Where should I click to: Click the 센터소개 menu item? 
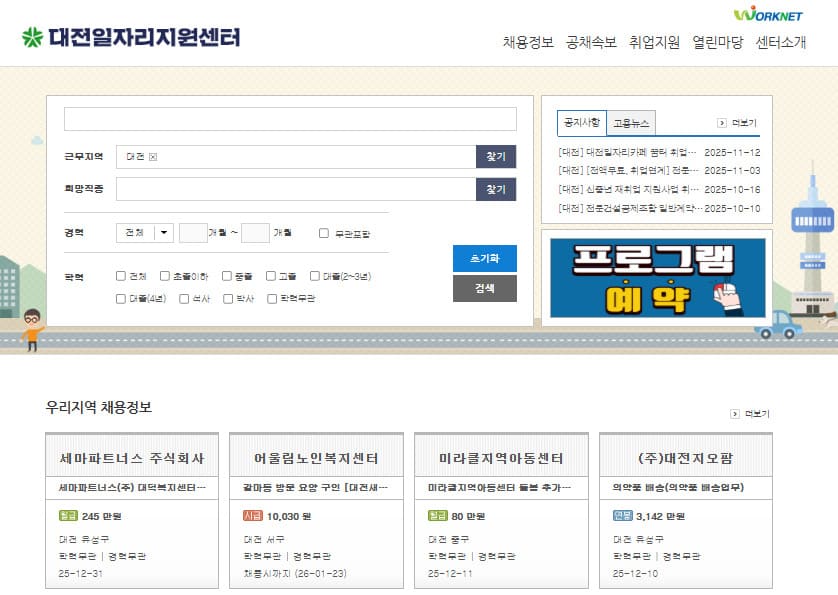point(779,46)
